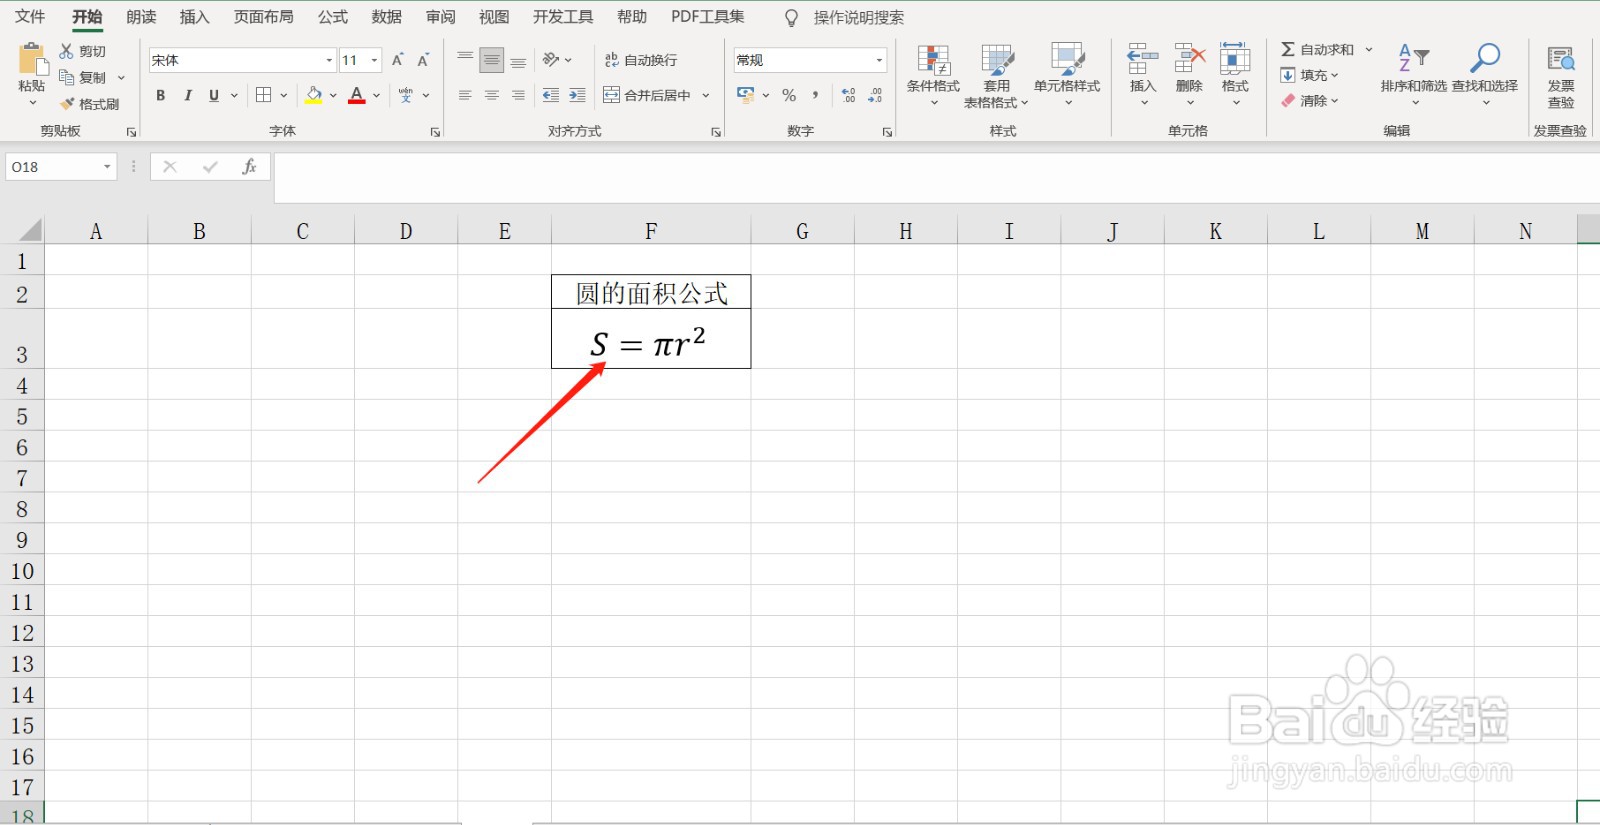Viewport: 1600px width, 825px height.
Task: Toggle Wrap Text (自动换行)
Action: click(641, 60)
